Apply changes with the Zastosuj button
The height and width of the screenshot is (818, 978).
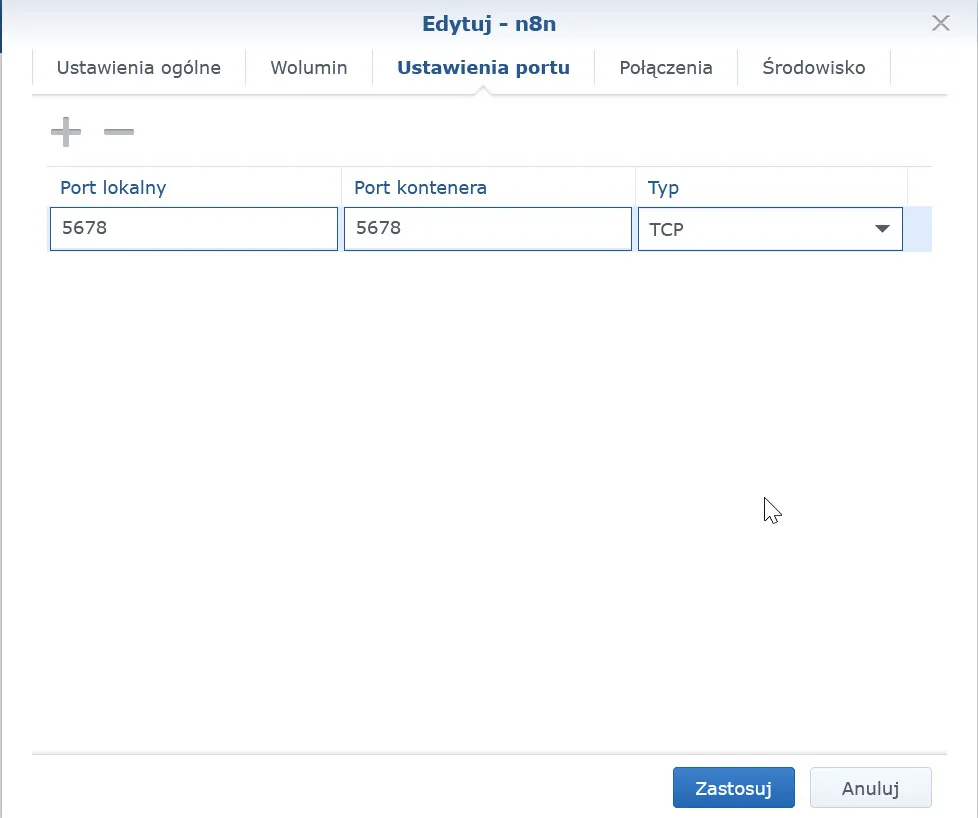733,788
